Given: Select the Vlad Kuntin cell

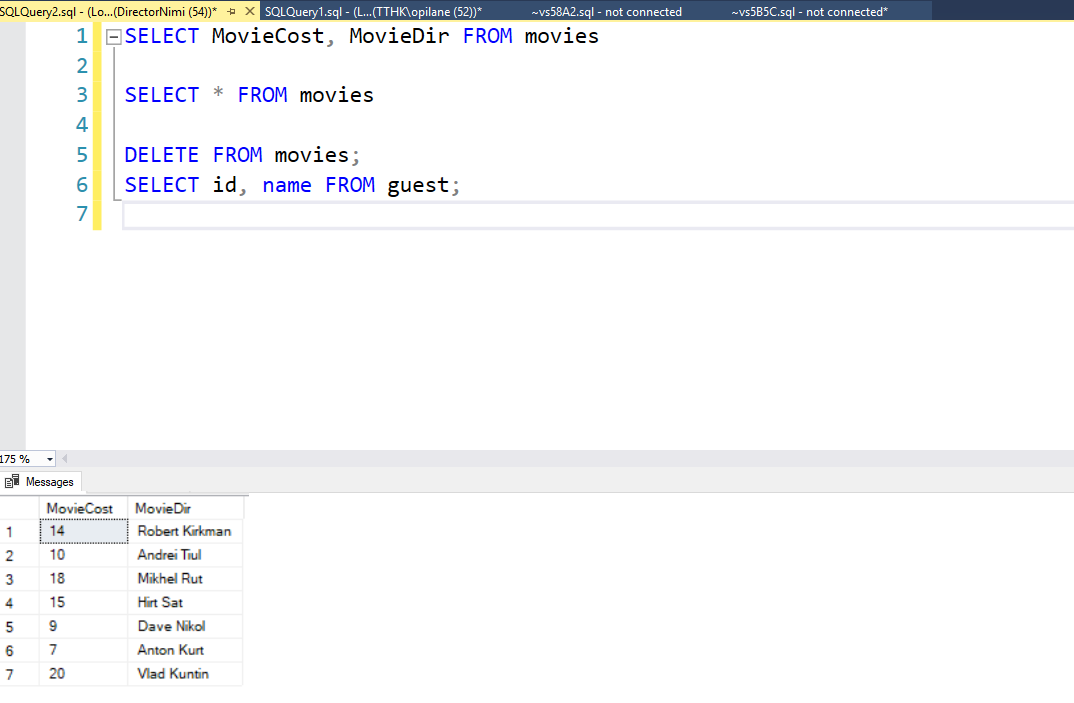Looking at the screenshot, I should pyautogui.click(x=173, y=674).
